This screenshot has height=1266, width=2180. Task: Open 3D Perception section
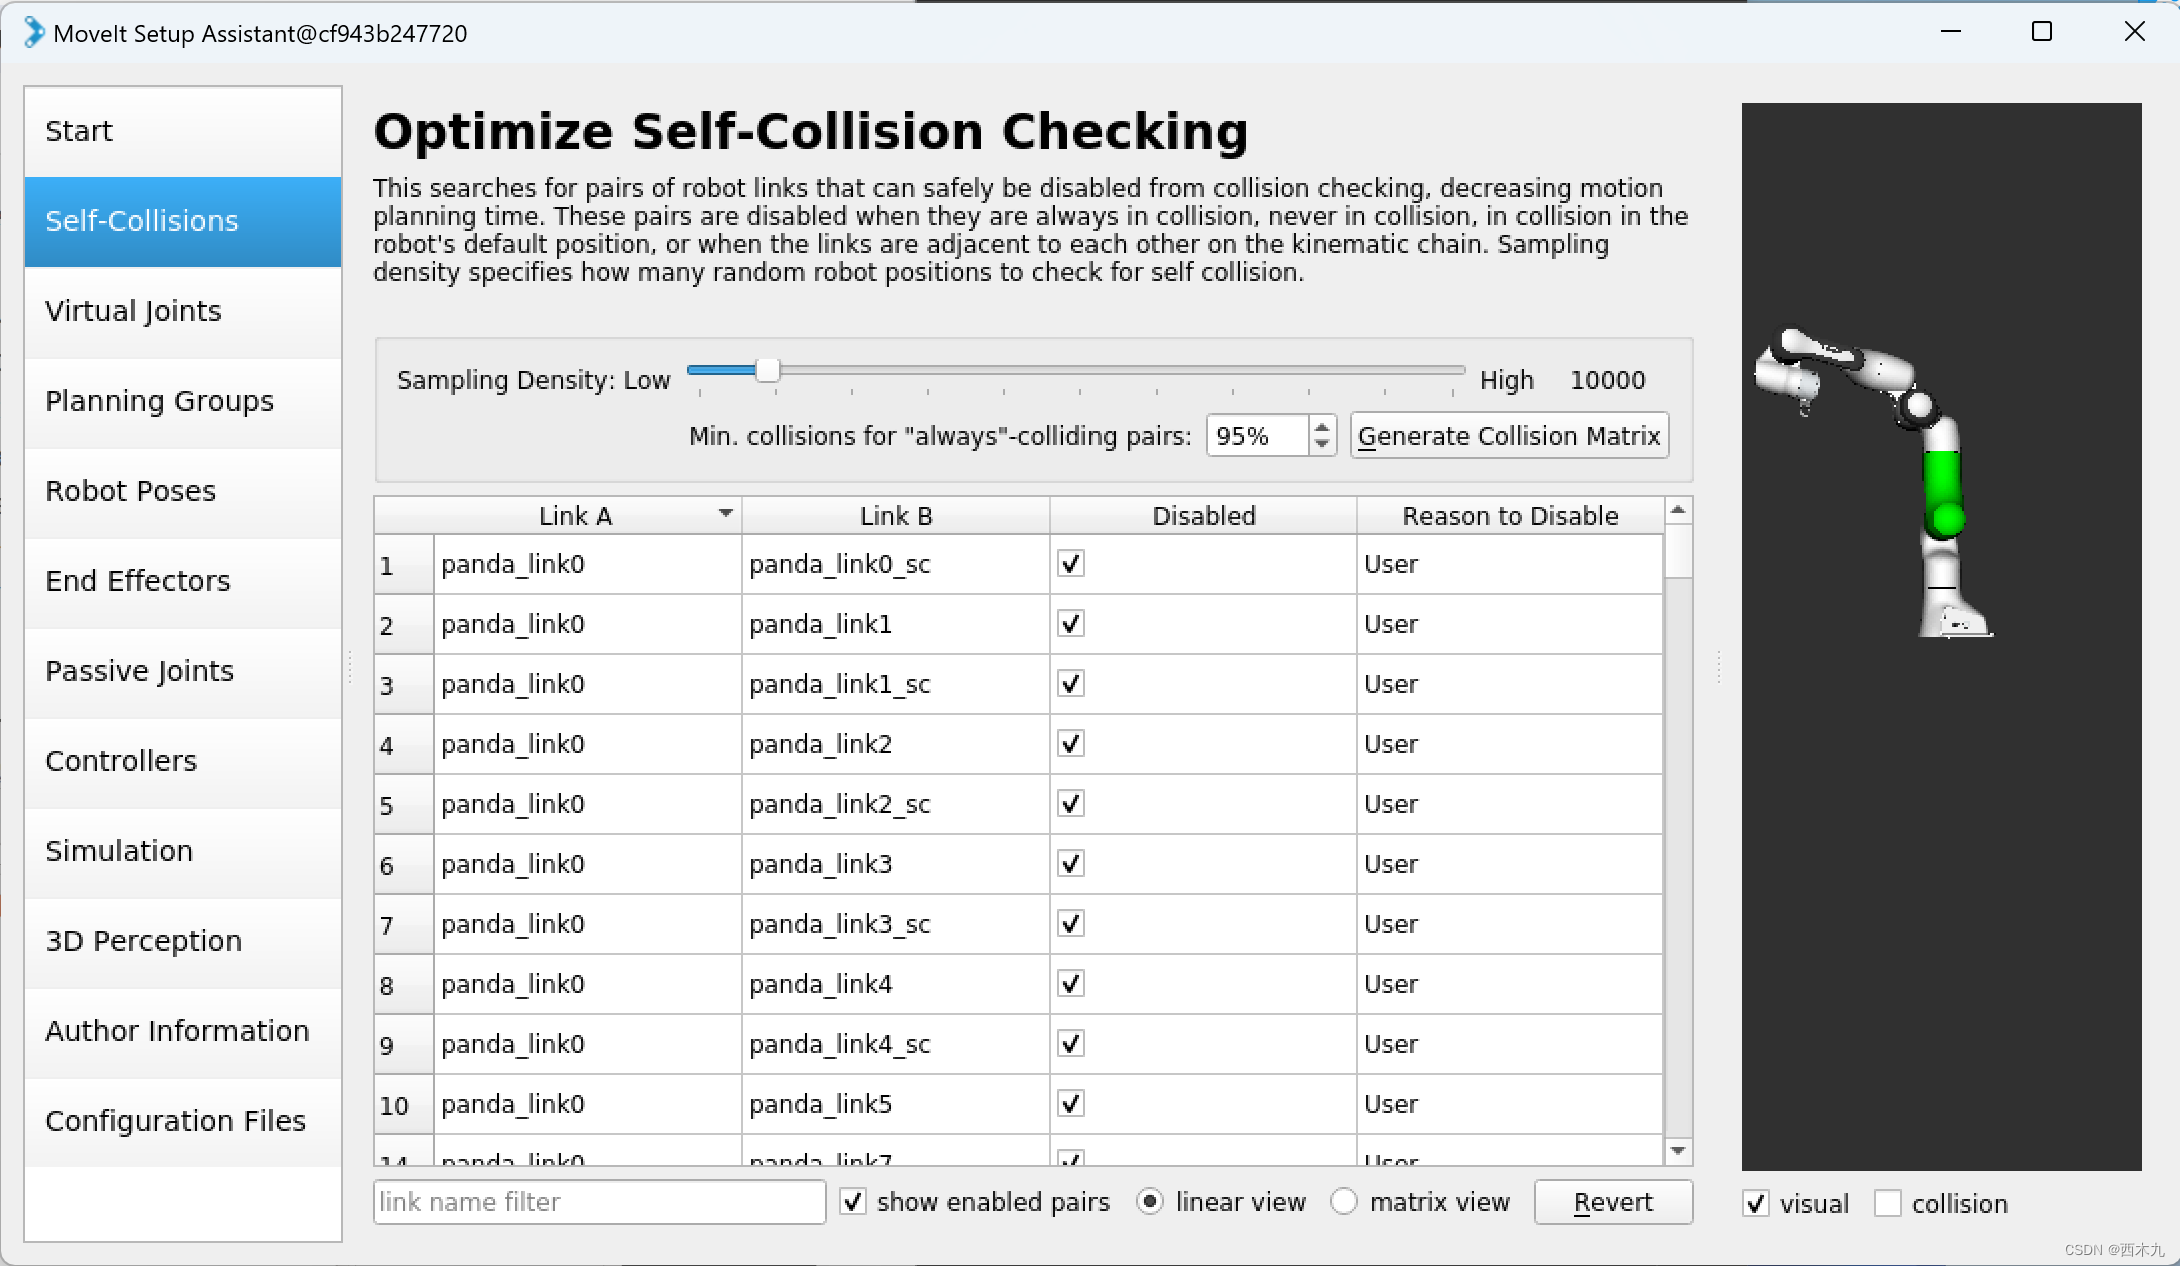coord(183,942)
